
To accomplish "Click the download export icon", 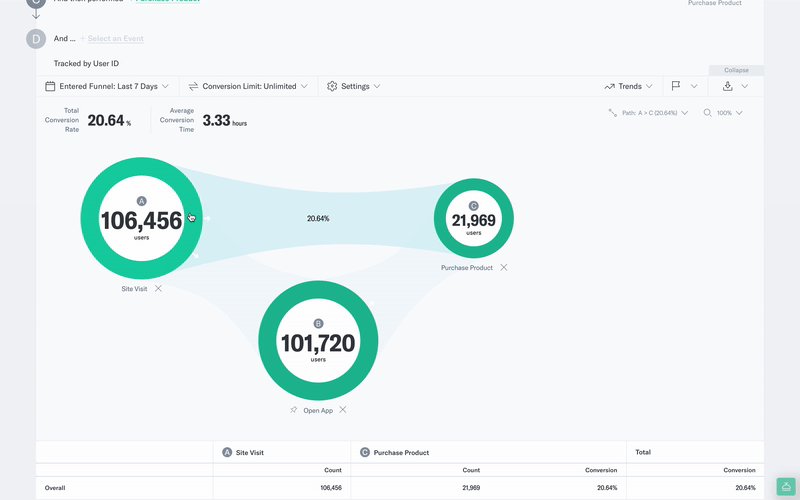I will [x=728, y=86].
